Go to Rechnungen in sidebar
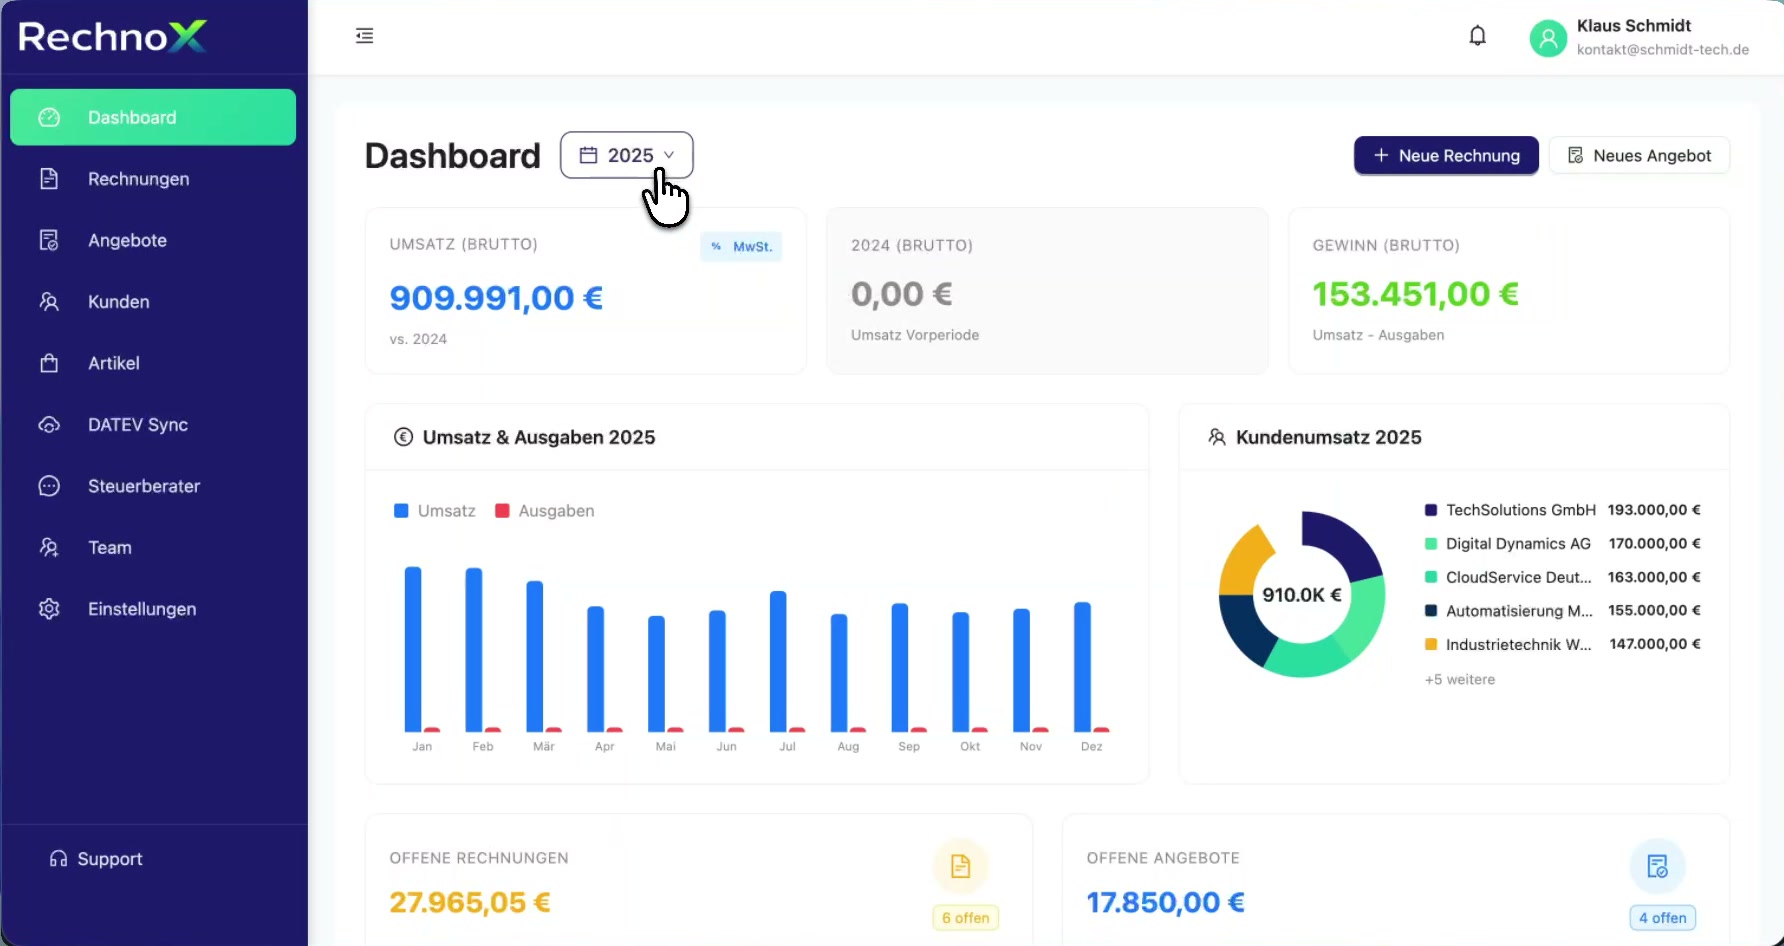 pos(153,179)
